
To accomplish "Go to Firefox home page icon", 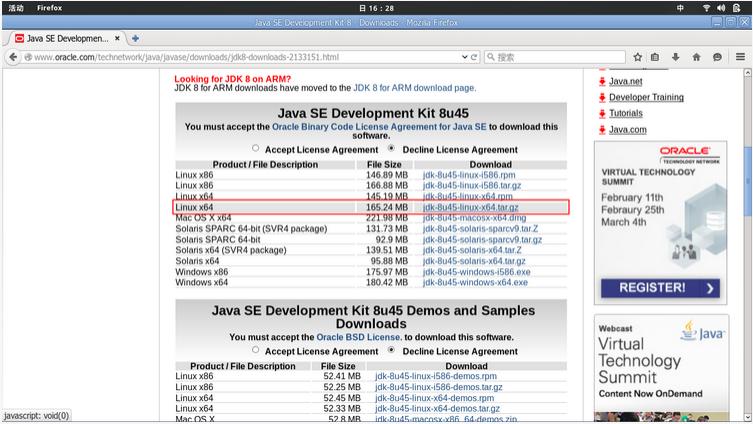I will point(696,57).
